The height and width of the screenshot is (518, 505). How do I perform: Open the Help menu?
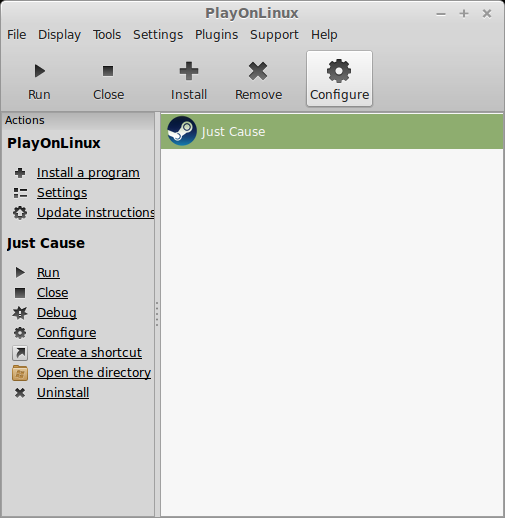324,35
